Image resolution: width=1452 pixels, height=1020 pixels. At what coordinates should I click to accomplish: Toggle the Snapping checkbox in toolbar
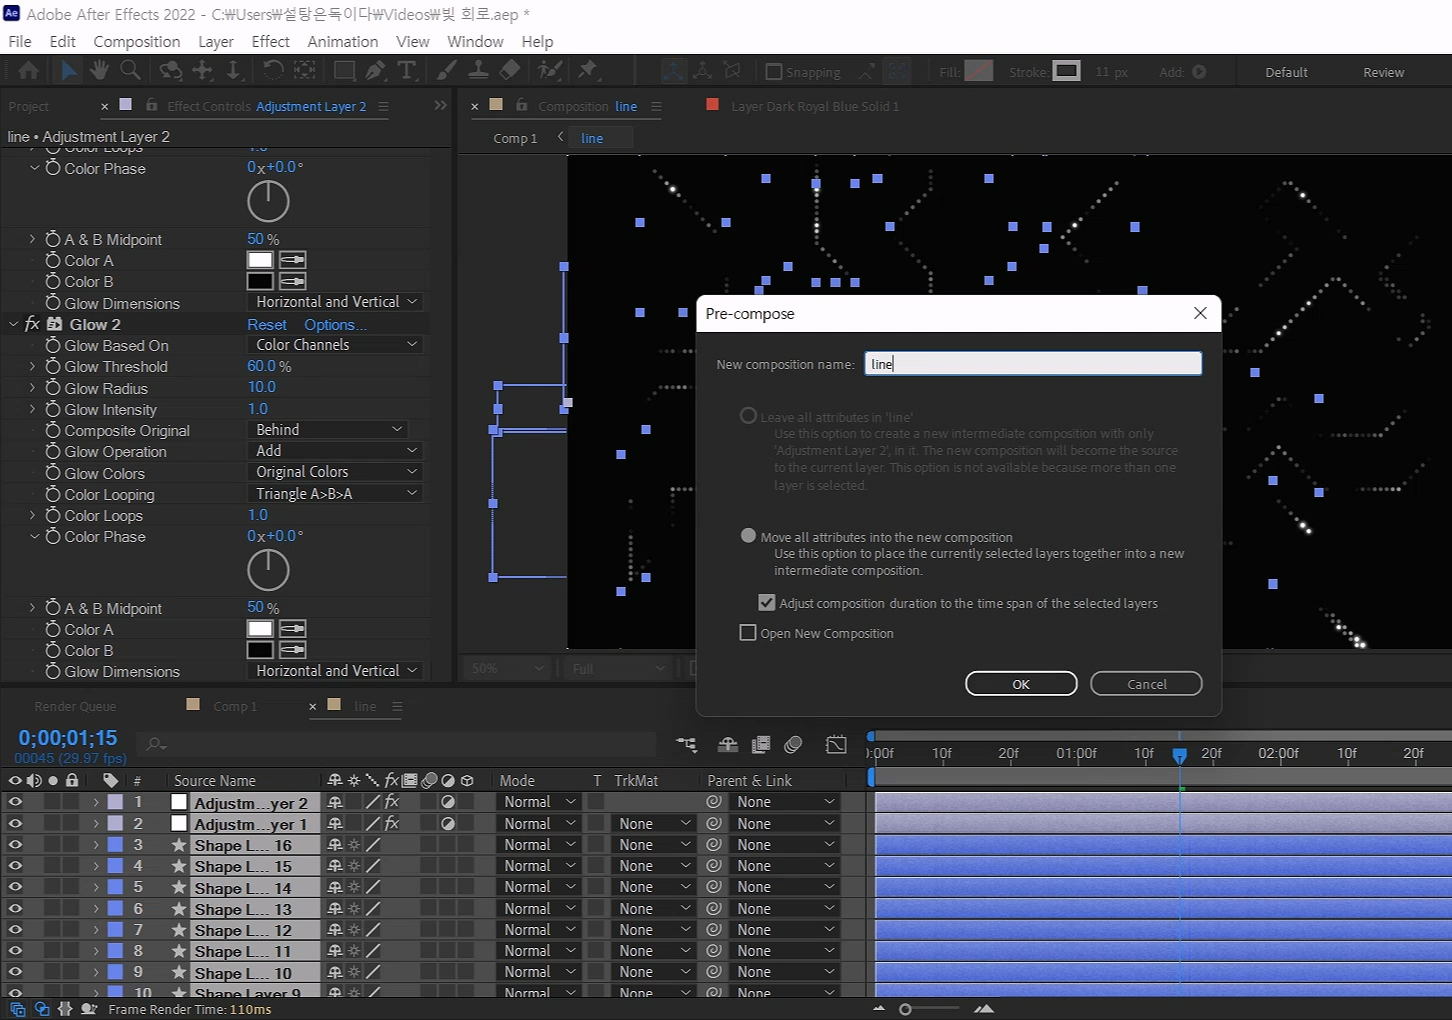tap(774, 72)
